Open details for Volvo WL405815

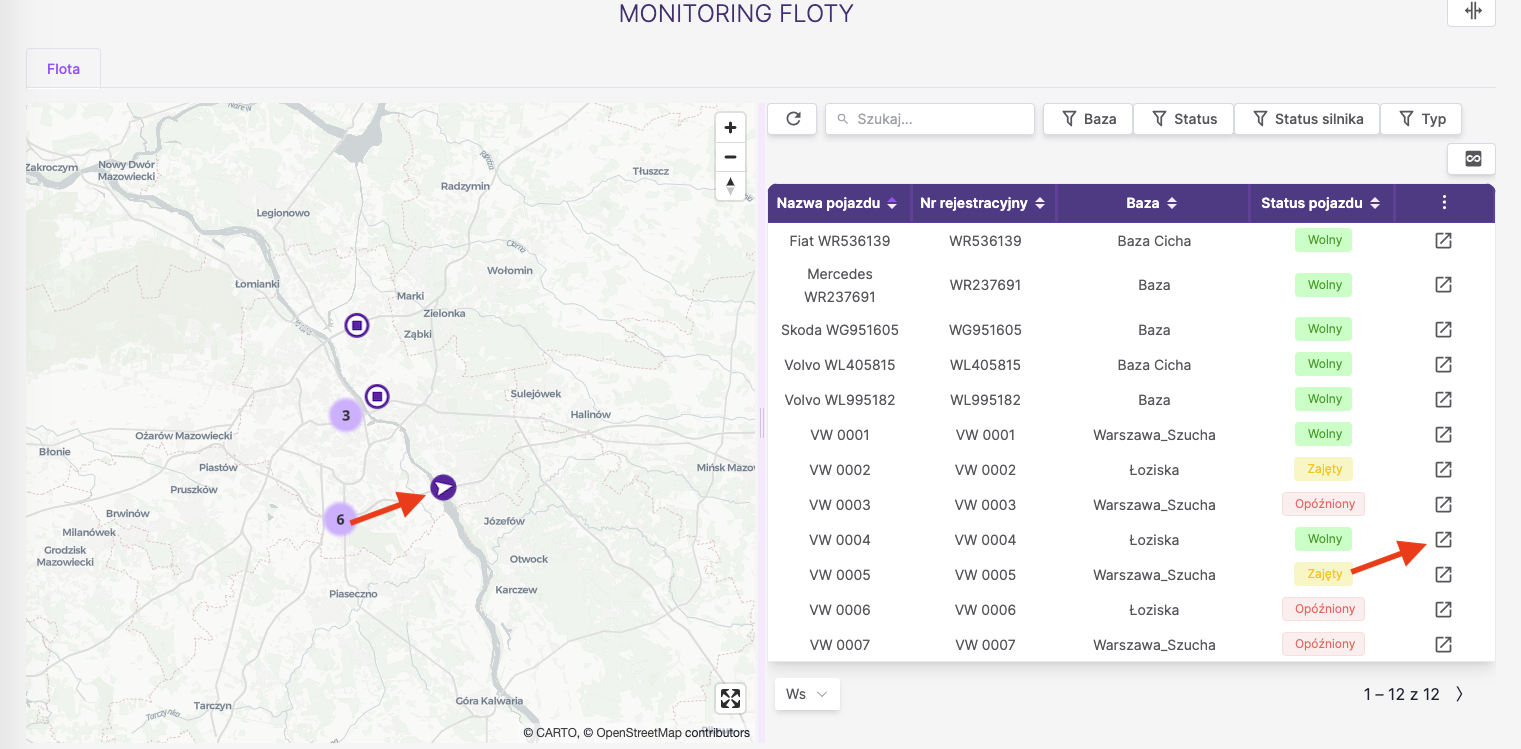coord(1443,365)
